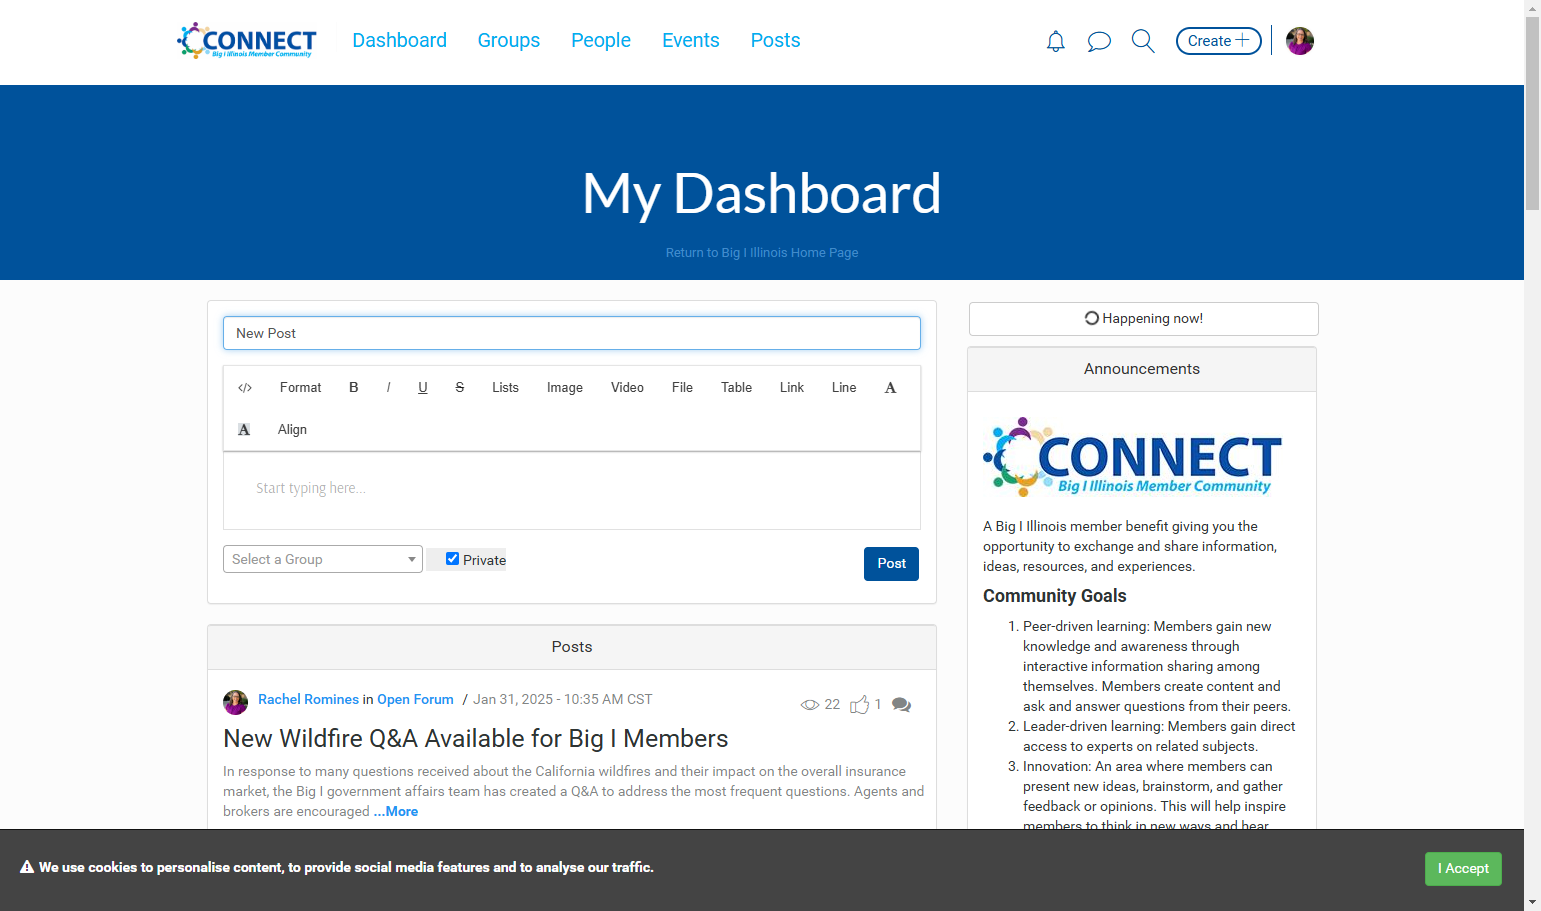
Task: Apply underline formatting in editor
Action: 423,387
